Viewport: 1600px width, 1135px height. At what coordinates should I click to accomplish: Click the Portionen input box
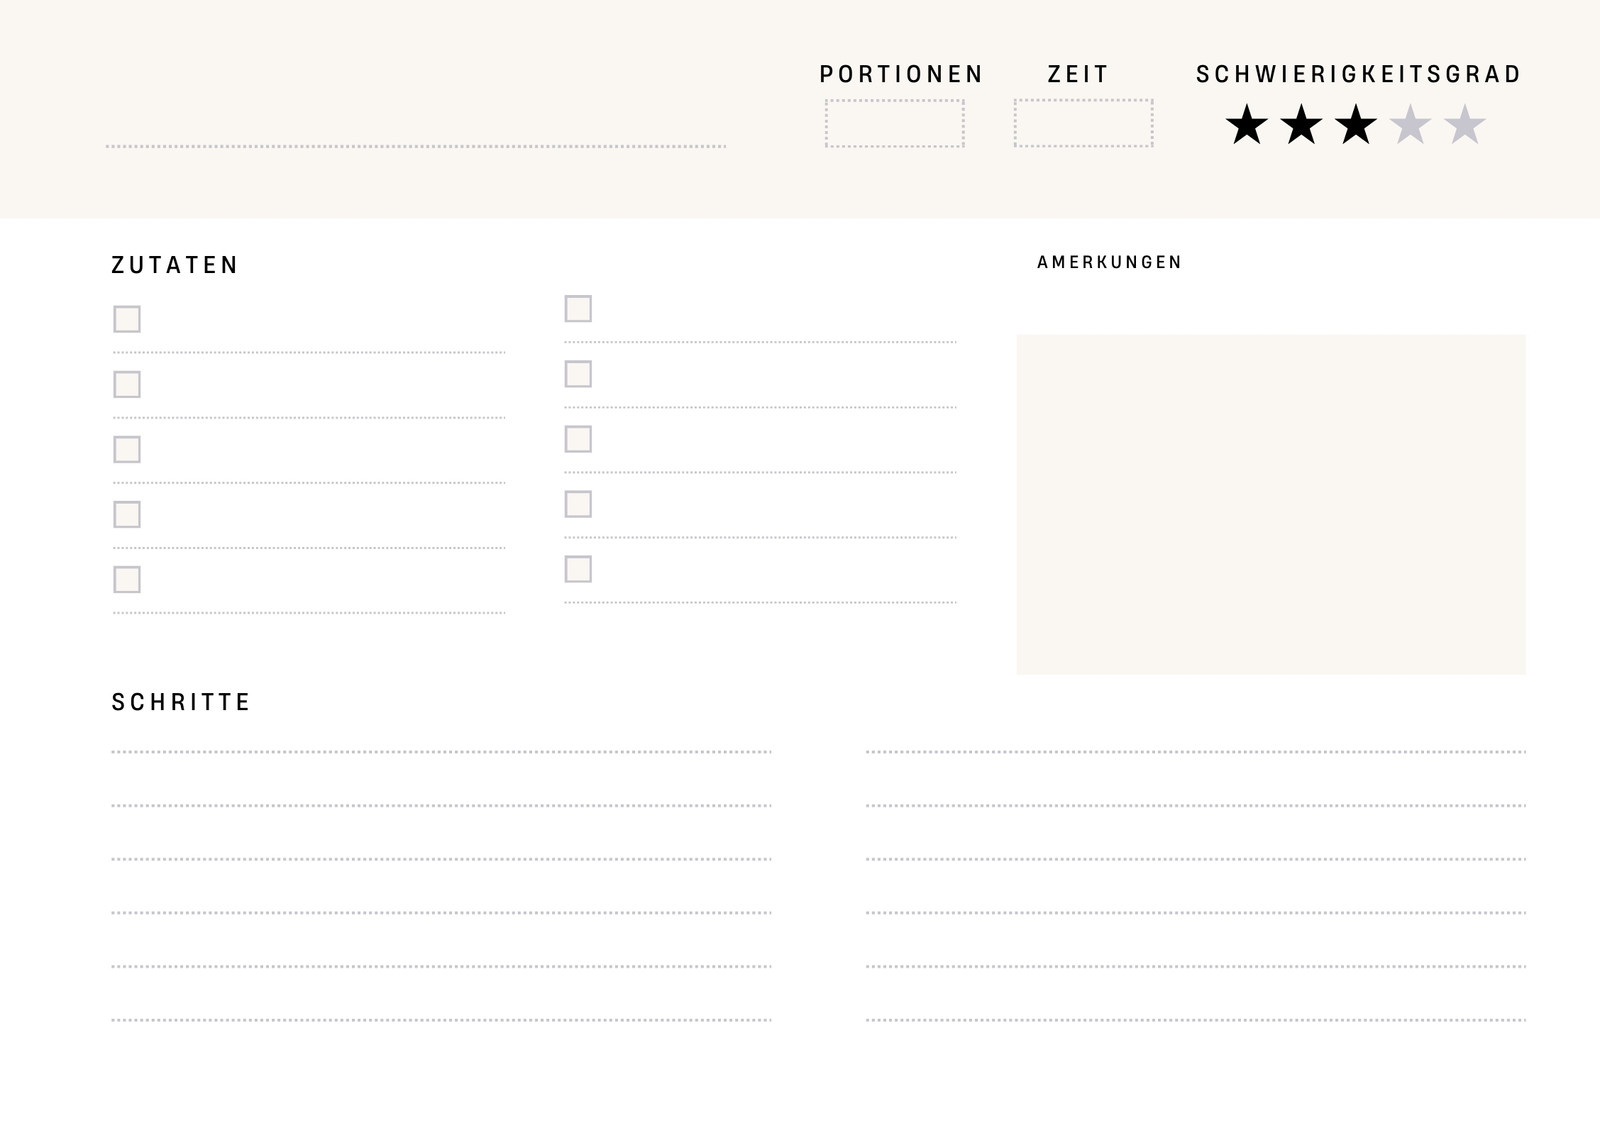tap(895, 123)
